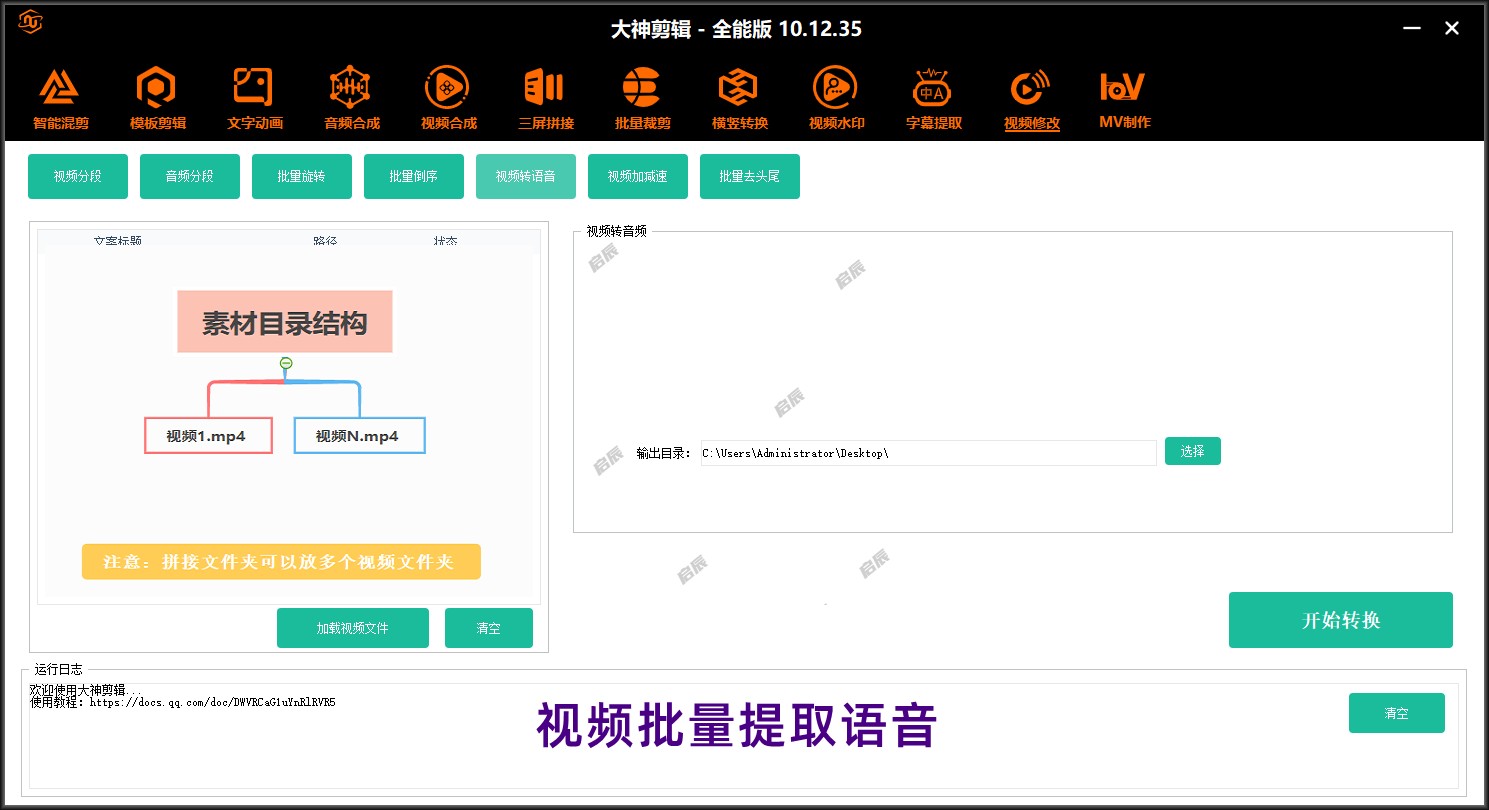Select the 文字动画 toolbar icon
The width and height of the screenshot is (1489, 810).
click(x=254, y=99)
